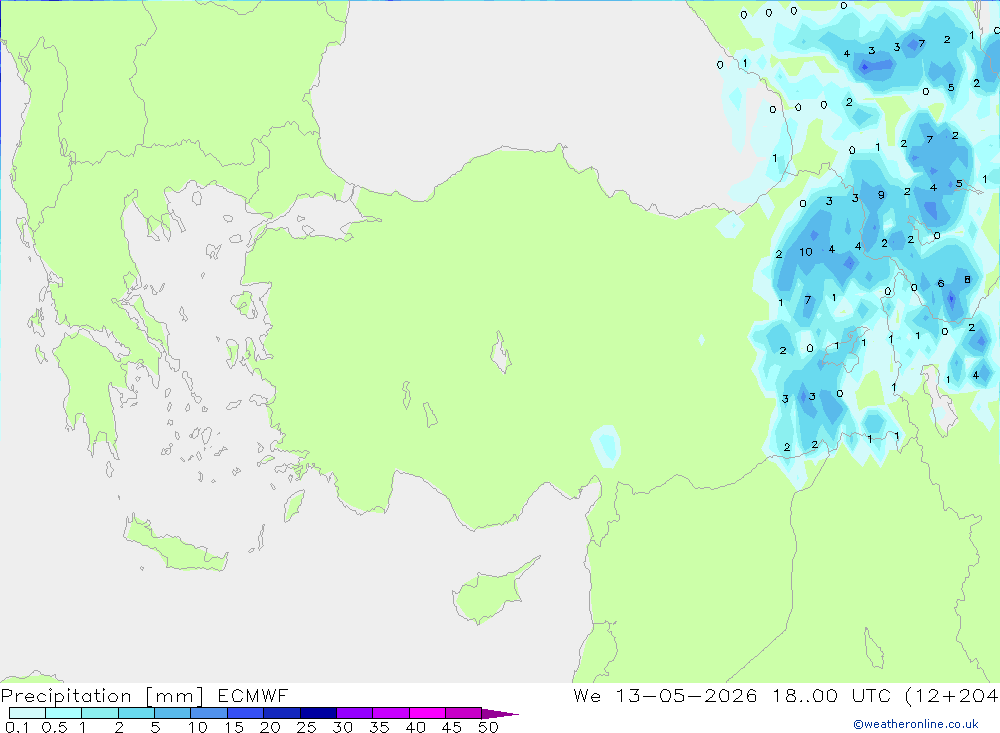Select the legend color between 0.1 and 0.5
Image resolution: width=1000 pixels, height=733 pixels.
pyautogui.click(x=27, y=713)
